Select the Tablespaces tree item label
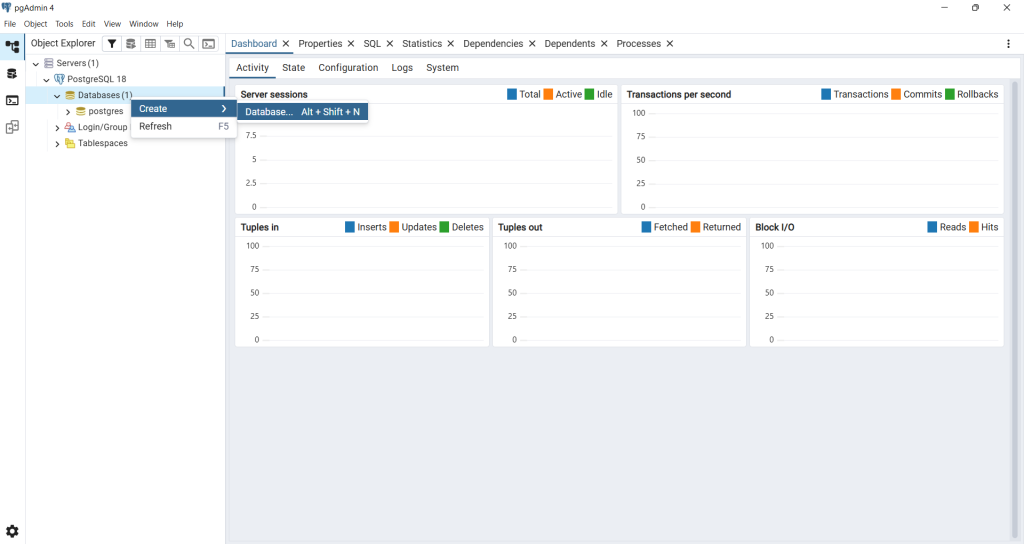The height and width of the screenshot is (544, 1024). pyautogui.click(x=103, y=143)
